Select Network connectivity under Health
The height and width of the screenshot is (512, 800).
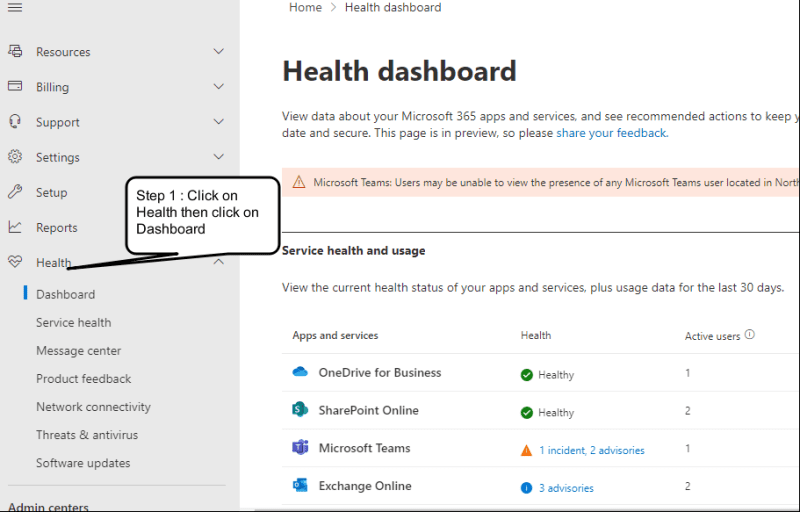coord(93,406)
